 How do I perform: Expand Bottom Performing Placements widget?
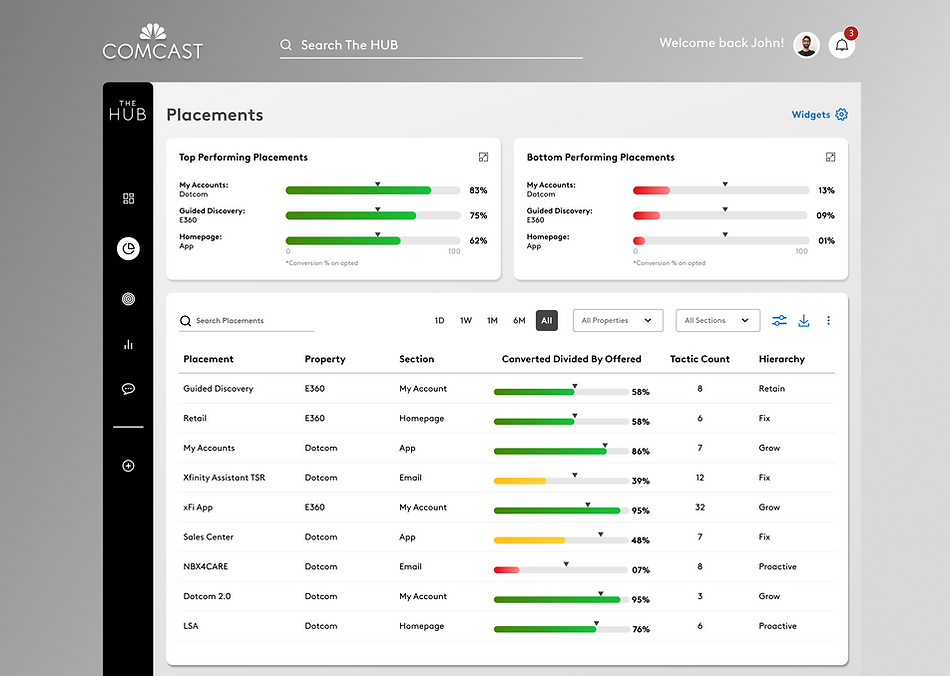pos(831,157)
